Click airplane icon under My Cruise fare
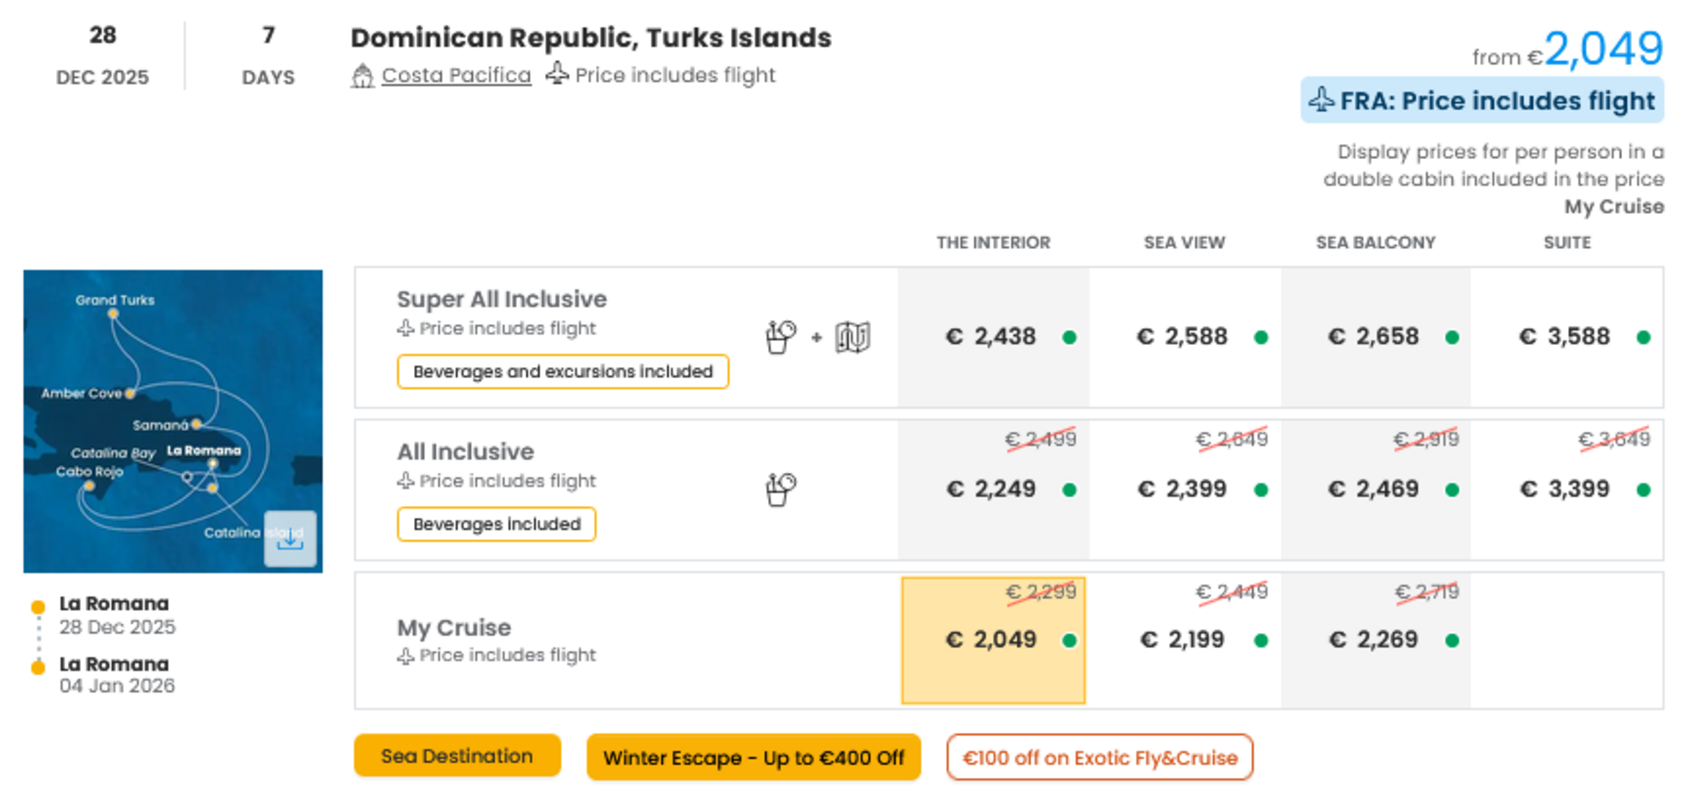Viewport: 1688px width, 800px height. pos(405,656)
